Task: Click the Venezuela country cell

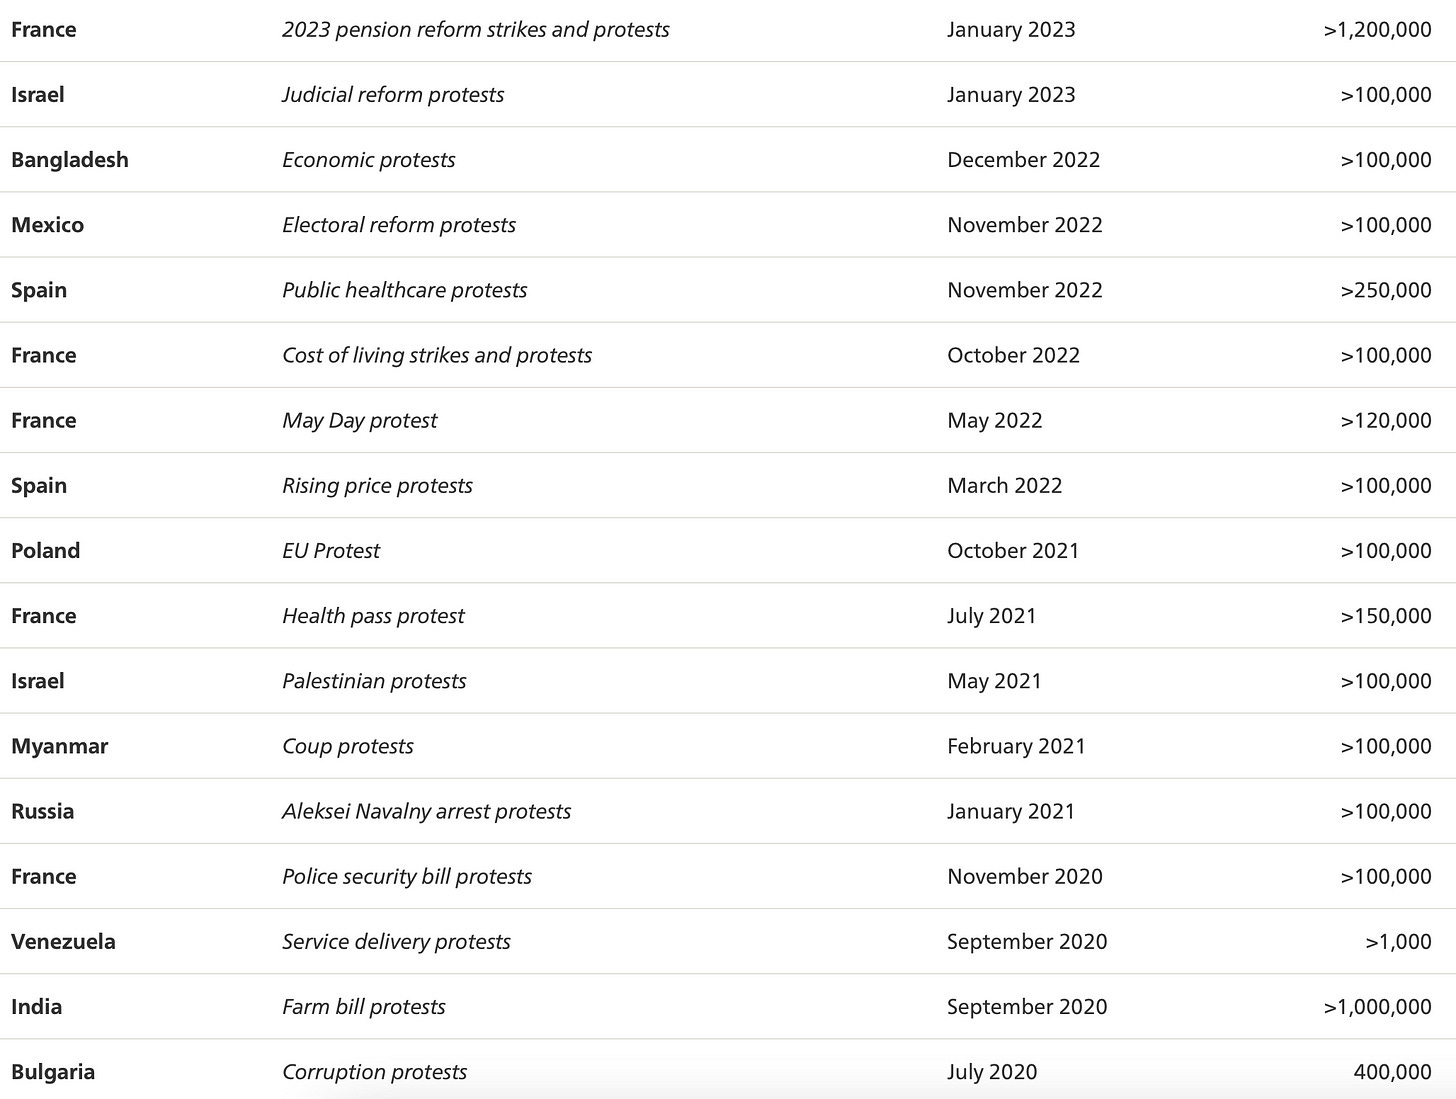Action: click(63, 941)
